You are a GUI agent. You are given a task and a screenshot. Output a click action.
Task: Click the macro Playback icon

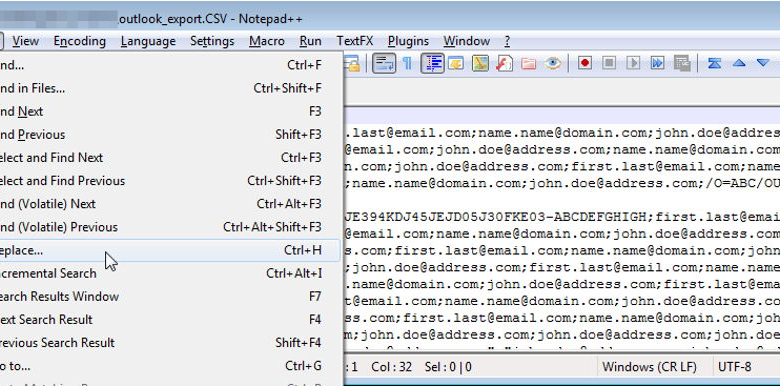[x=633, y=63]
